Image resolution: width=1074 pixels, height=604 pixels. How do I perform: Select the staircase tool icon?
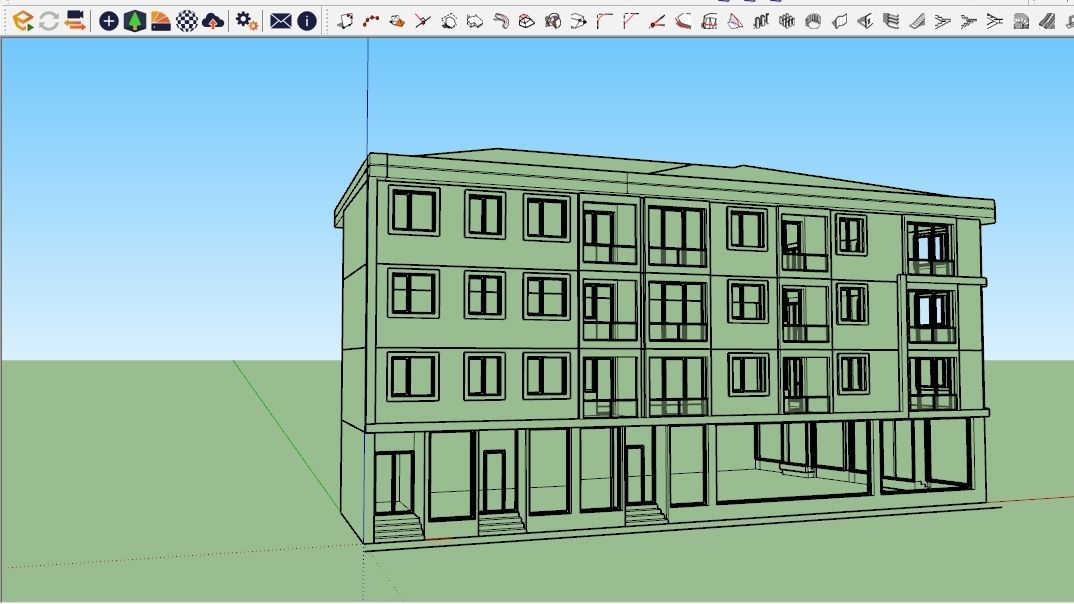pyautogui.click(x=917, y=22)
